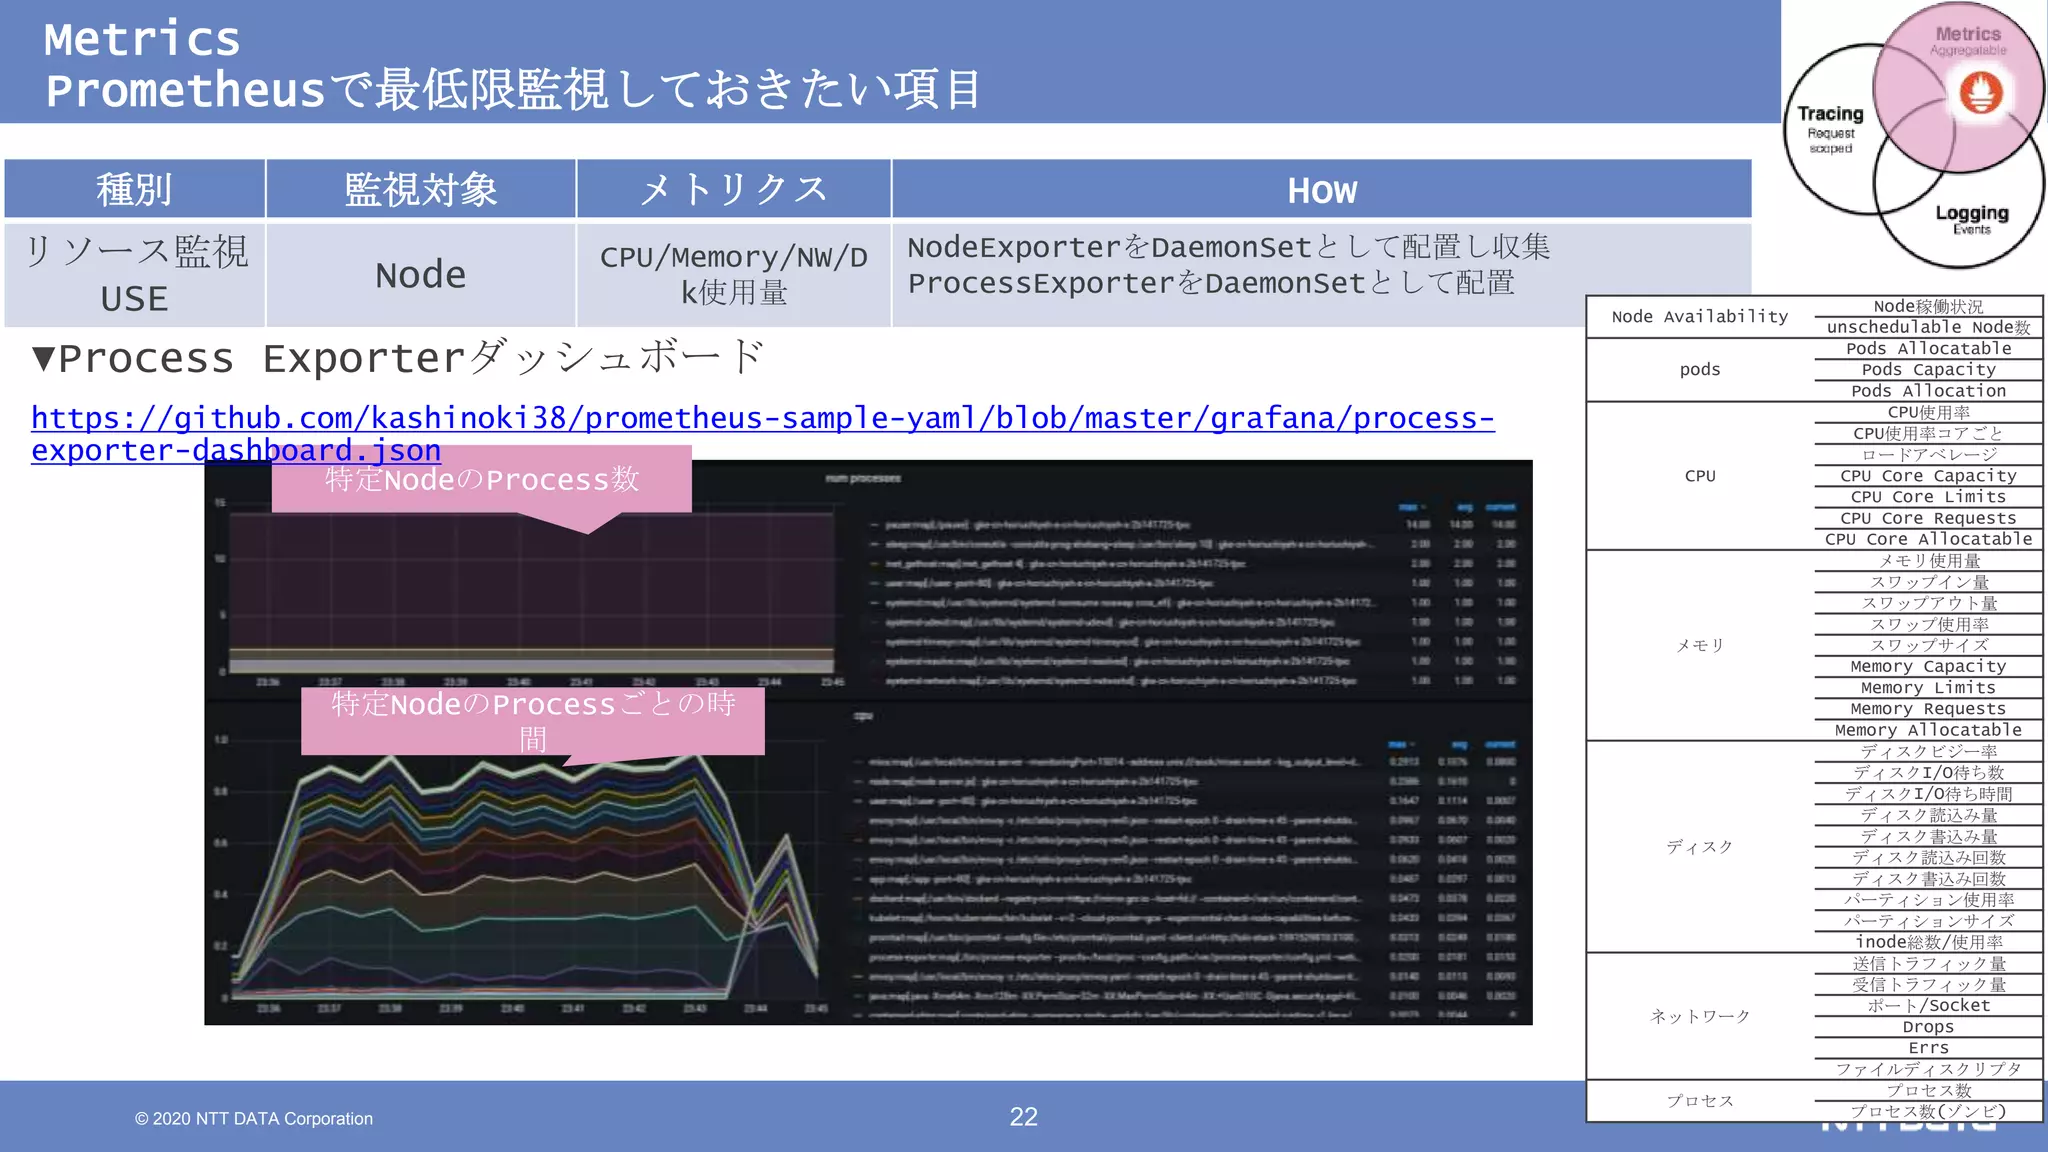Select the CPU使用率コアごと row
Viewport: 2048px width, 1152px height.
[1928, 434]
